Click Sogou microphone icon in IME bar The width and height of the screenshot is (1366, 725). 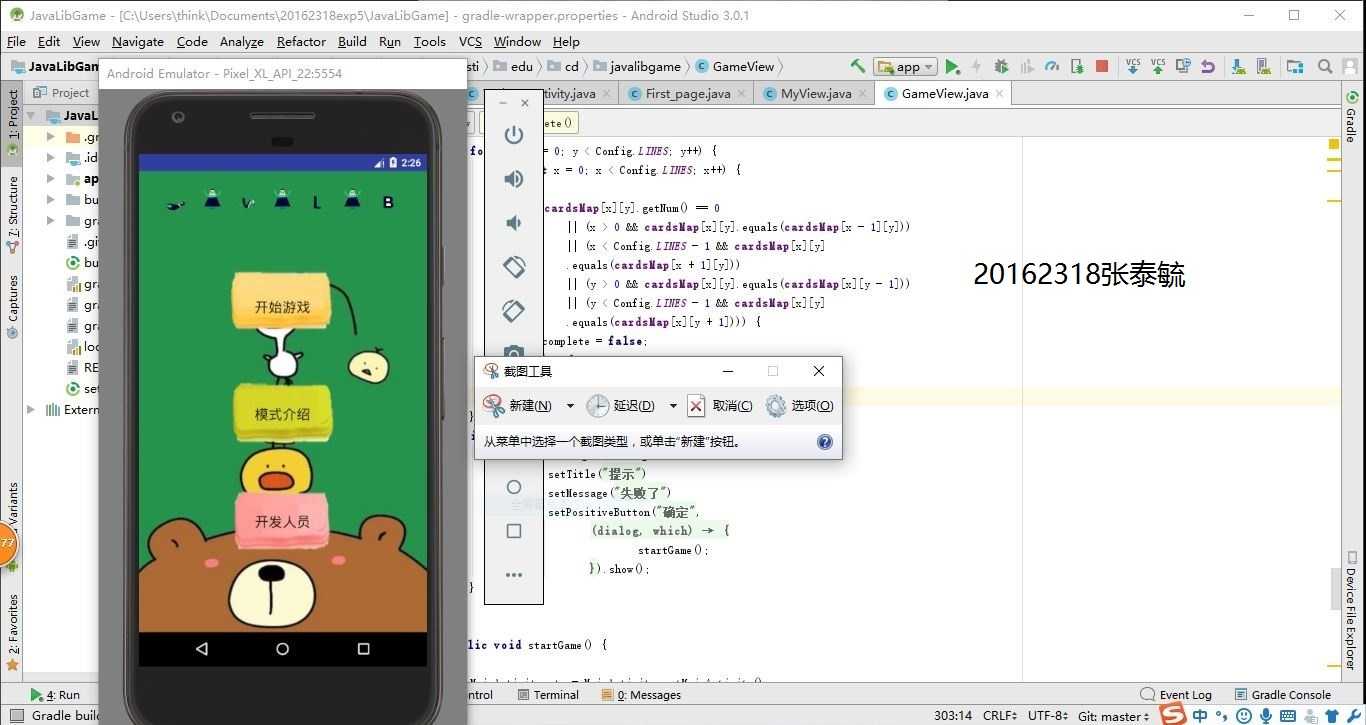pos(1267,715)
